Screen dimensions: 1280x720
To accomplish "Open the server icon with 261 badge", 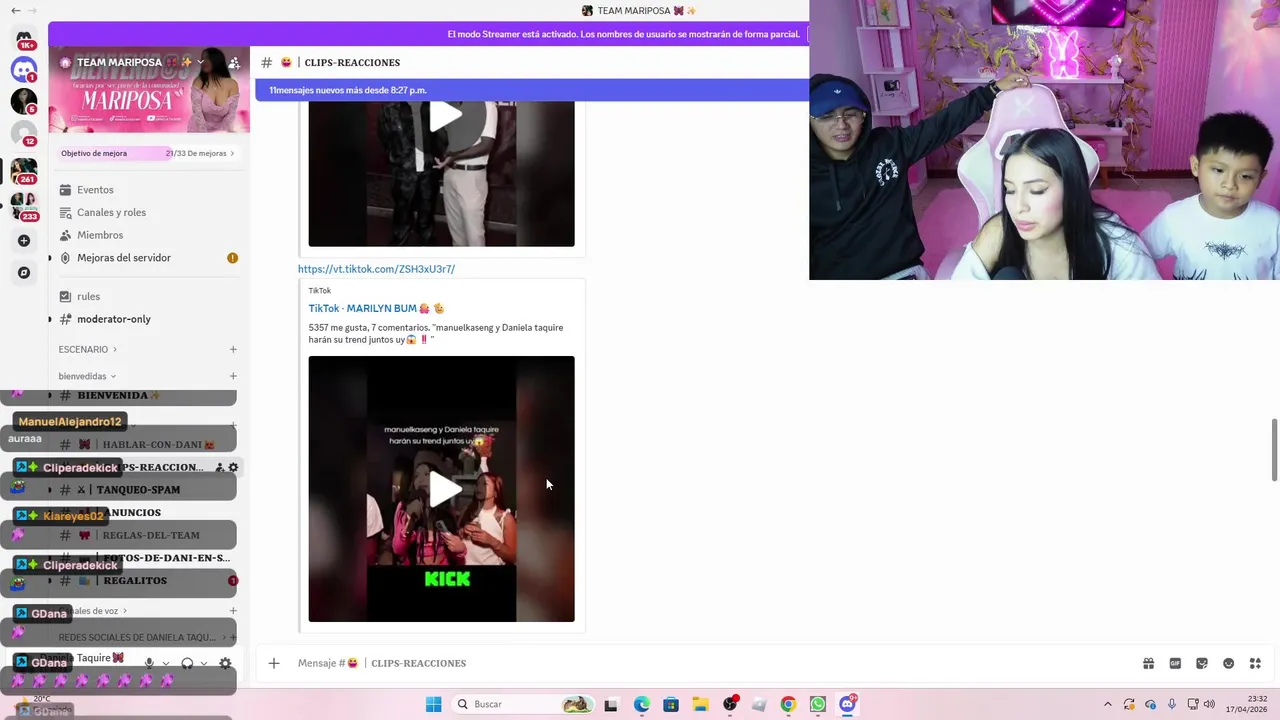I will pyautogui.click(x=24, y=171).
